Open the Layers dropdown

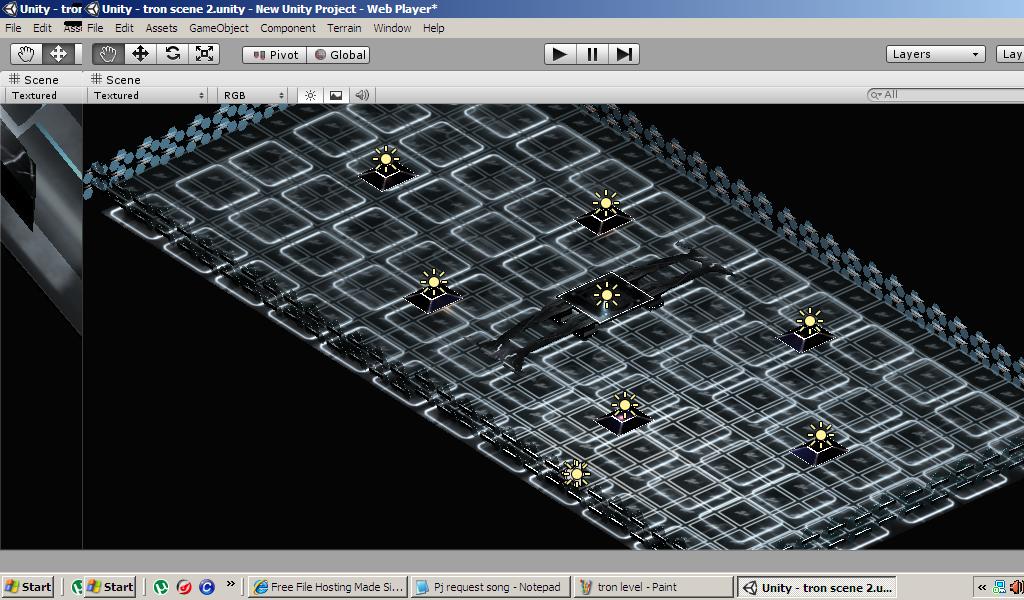click(x=936, y=54)
